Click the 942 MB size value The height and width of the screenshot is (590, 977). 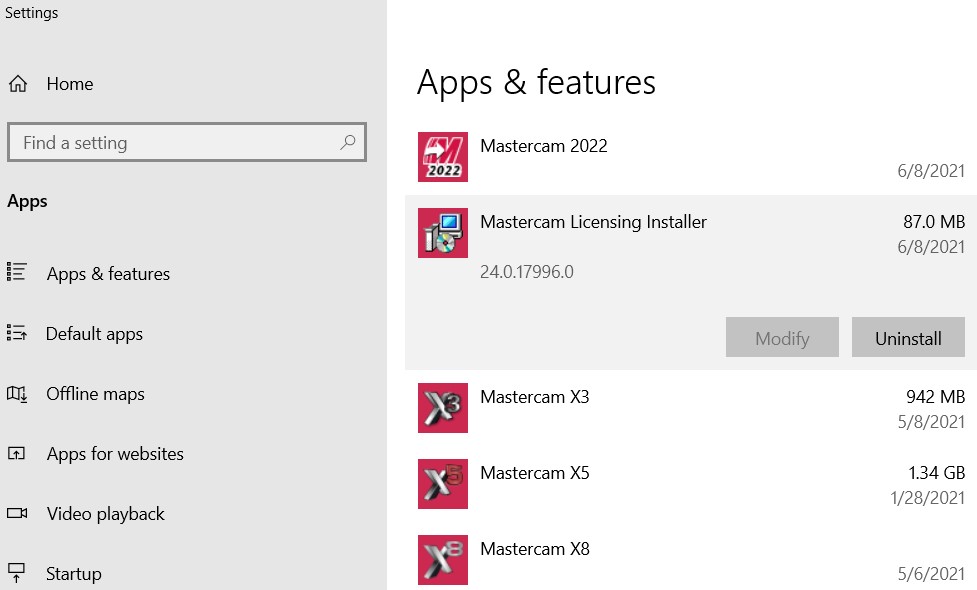[935, 397]
